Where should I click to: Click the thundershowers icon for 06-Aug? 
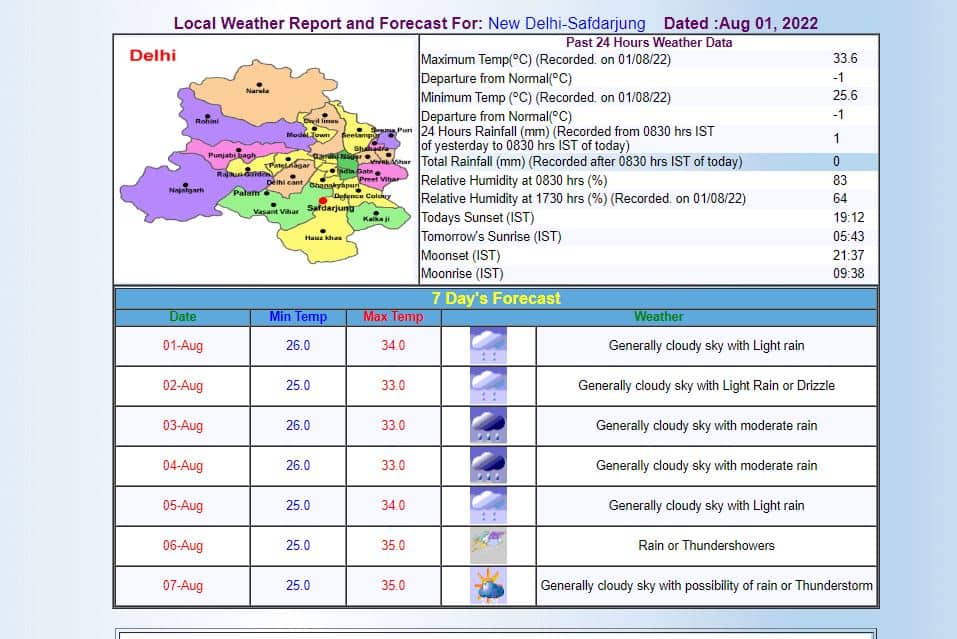pos(487,545)
